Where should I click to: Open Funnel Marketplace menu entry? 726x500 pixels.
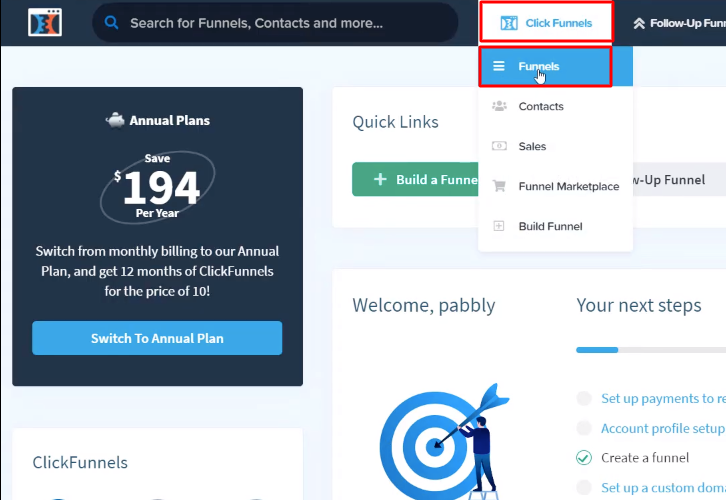coord(556,186)
